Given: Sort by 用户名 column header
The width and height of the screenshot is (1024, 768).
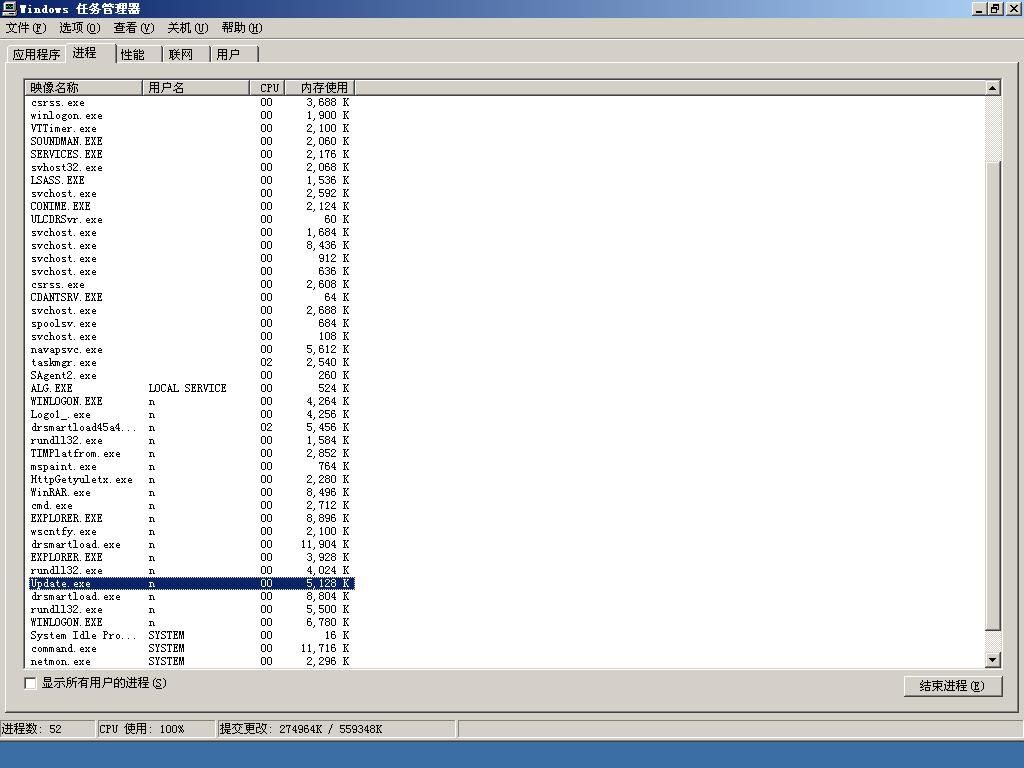Looking at the screenshot, I should click(x=196, y=88).
